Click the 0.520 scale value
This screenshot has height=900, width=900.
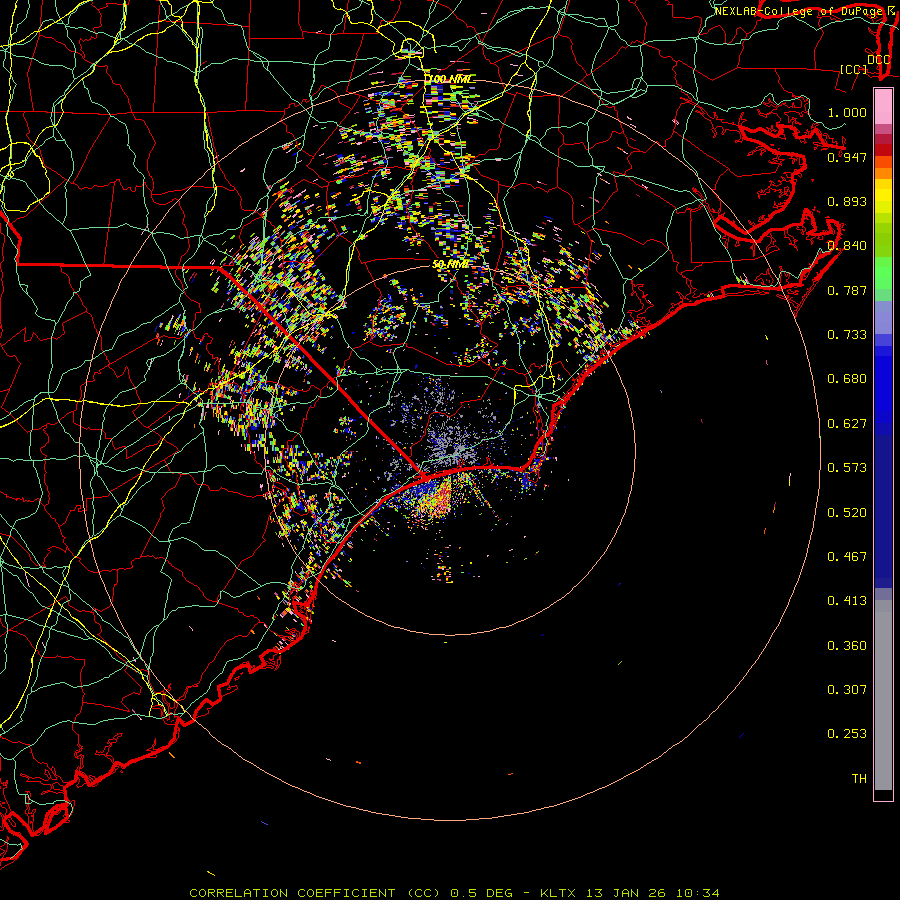click(x=847, y=513)
